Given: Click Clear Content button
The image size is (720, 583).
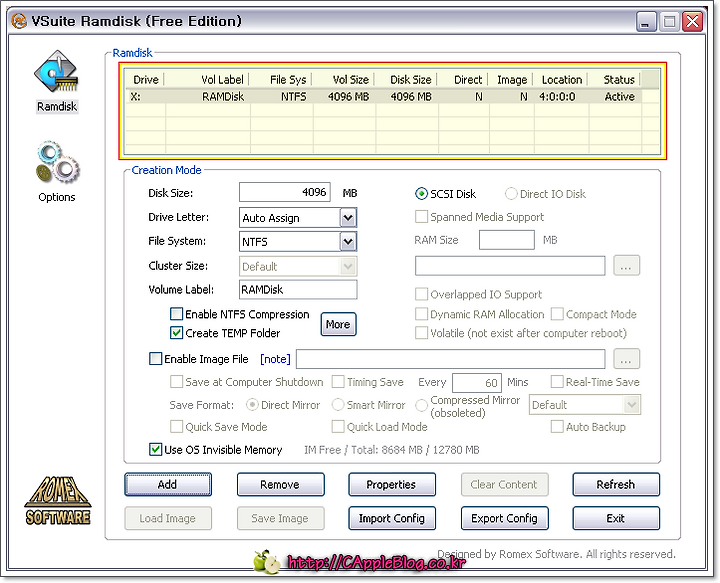Looking at the screenshot, I should (504, 484).
